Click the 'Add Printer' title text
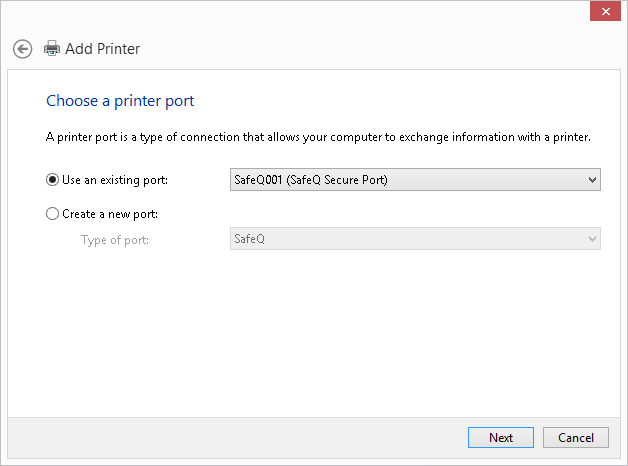Screen dimensions: 628x466 (102, 48)
